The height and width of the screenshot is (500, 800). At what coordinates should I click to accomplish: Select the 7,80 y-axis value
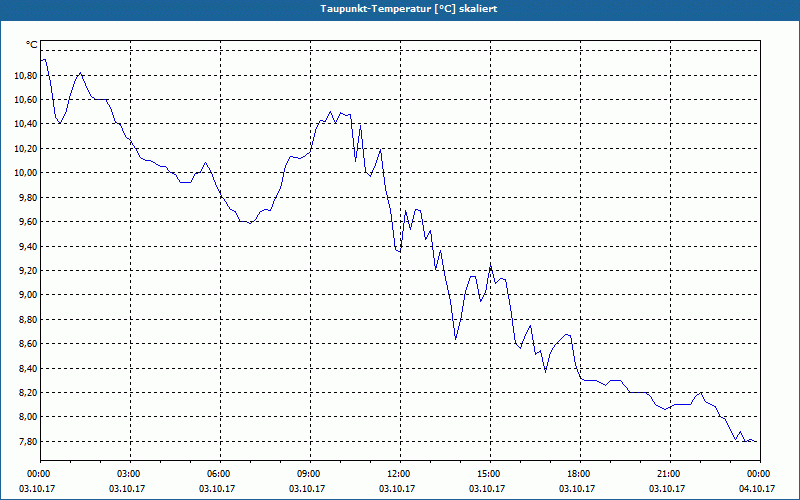tap(27, 441)
